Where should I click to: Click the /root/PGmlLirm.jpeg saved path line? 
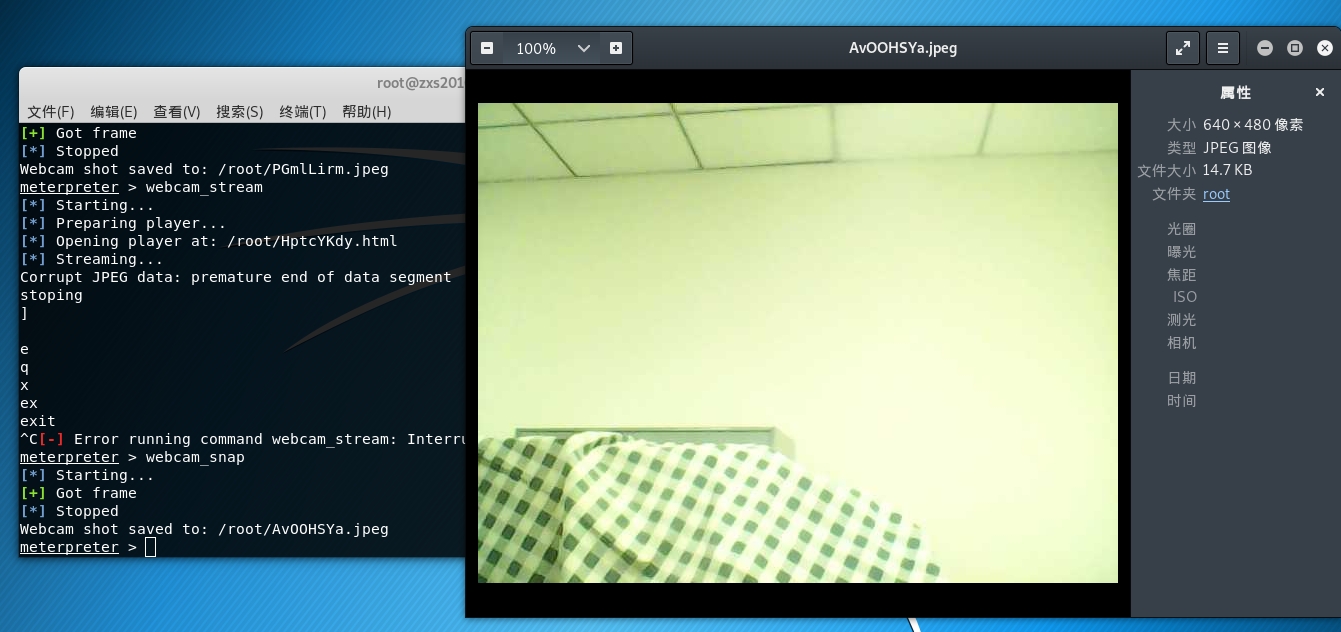click(x=204, y=169)
